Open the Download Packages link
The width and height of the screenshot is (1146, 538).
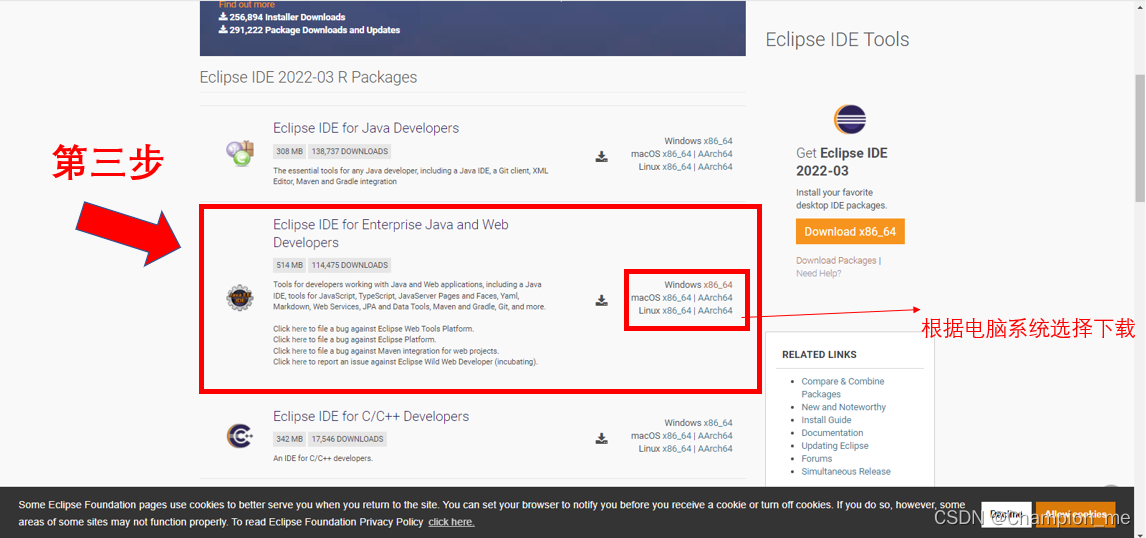click(x=836, y=260)
